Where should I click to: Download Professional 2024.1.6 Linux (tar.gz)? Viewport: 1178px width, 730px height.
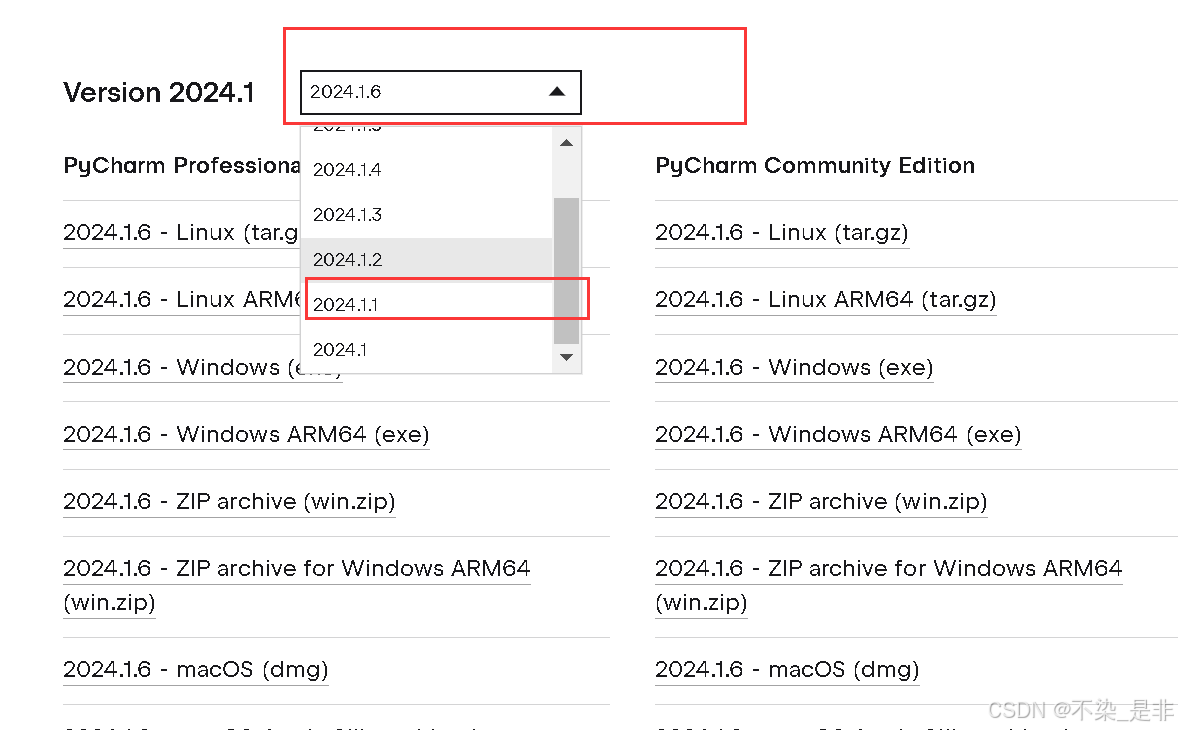[181, 233]
